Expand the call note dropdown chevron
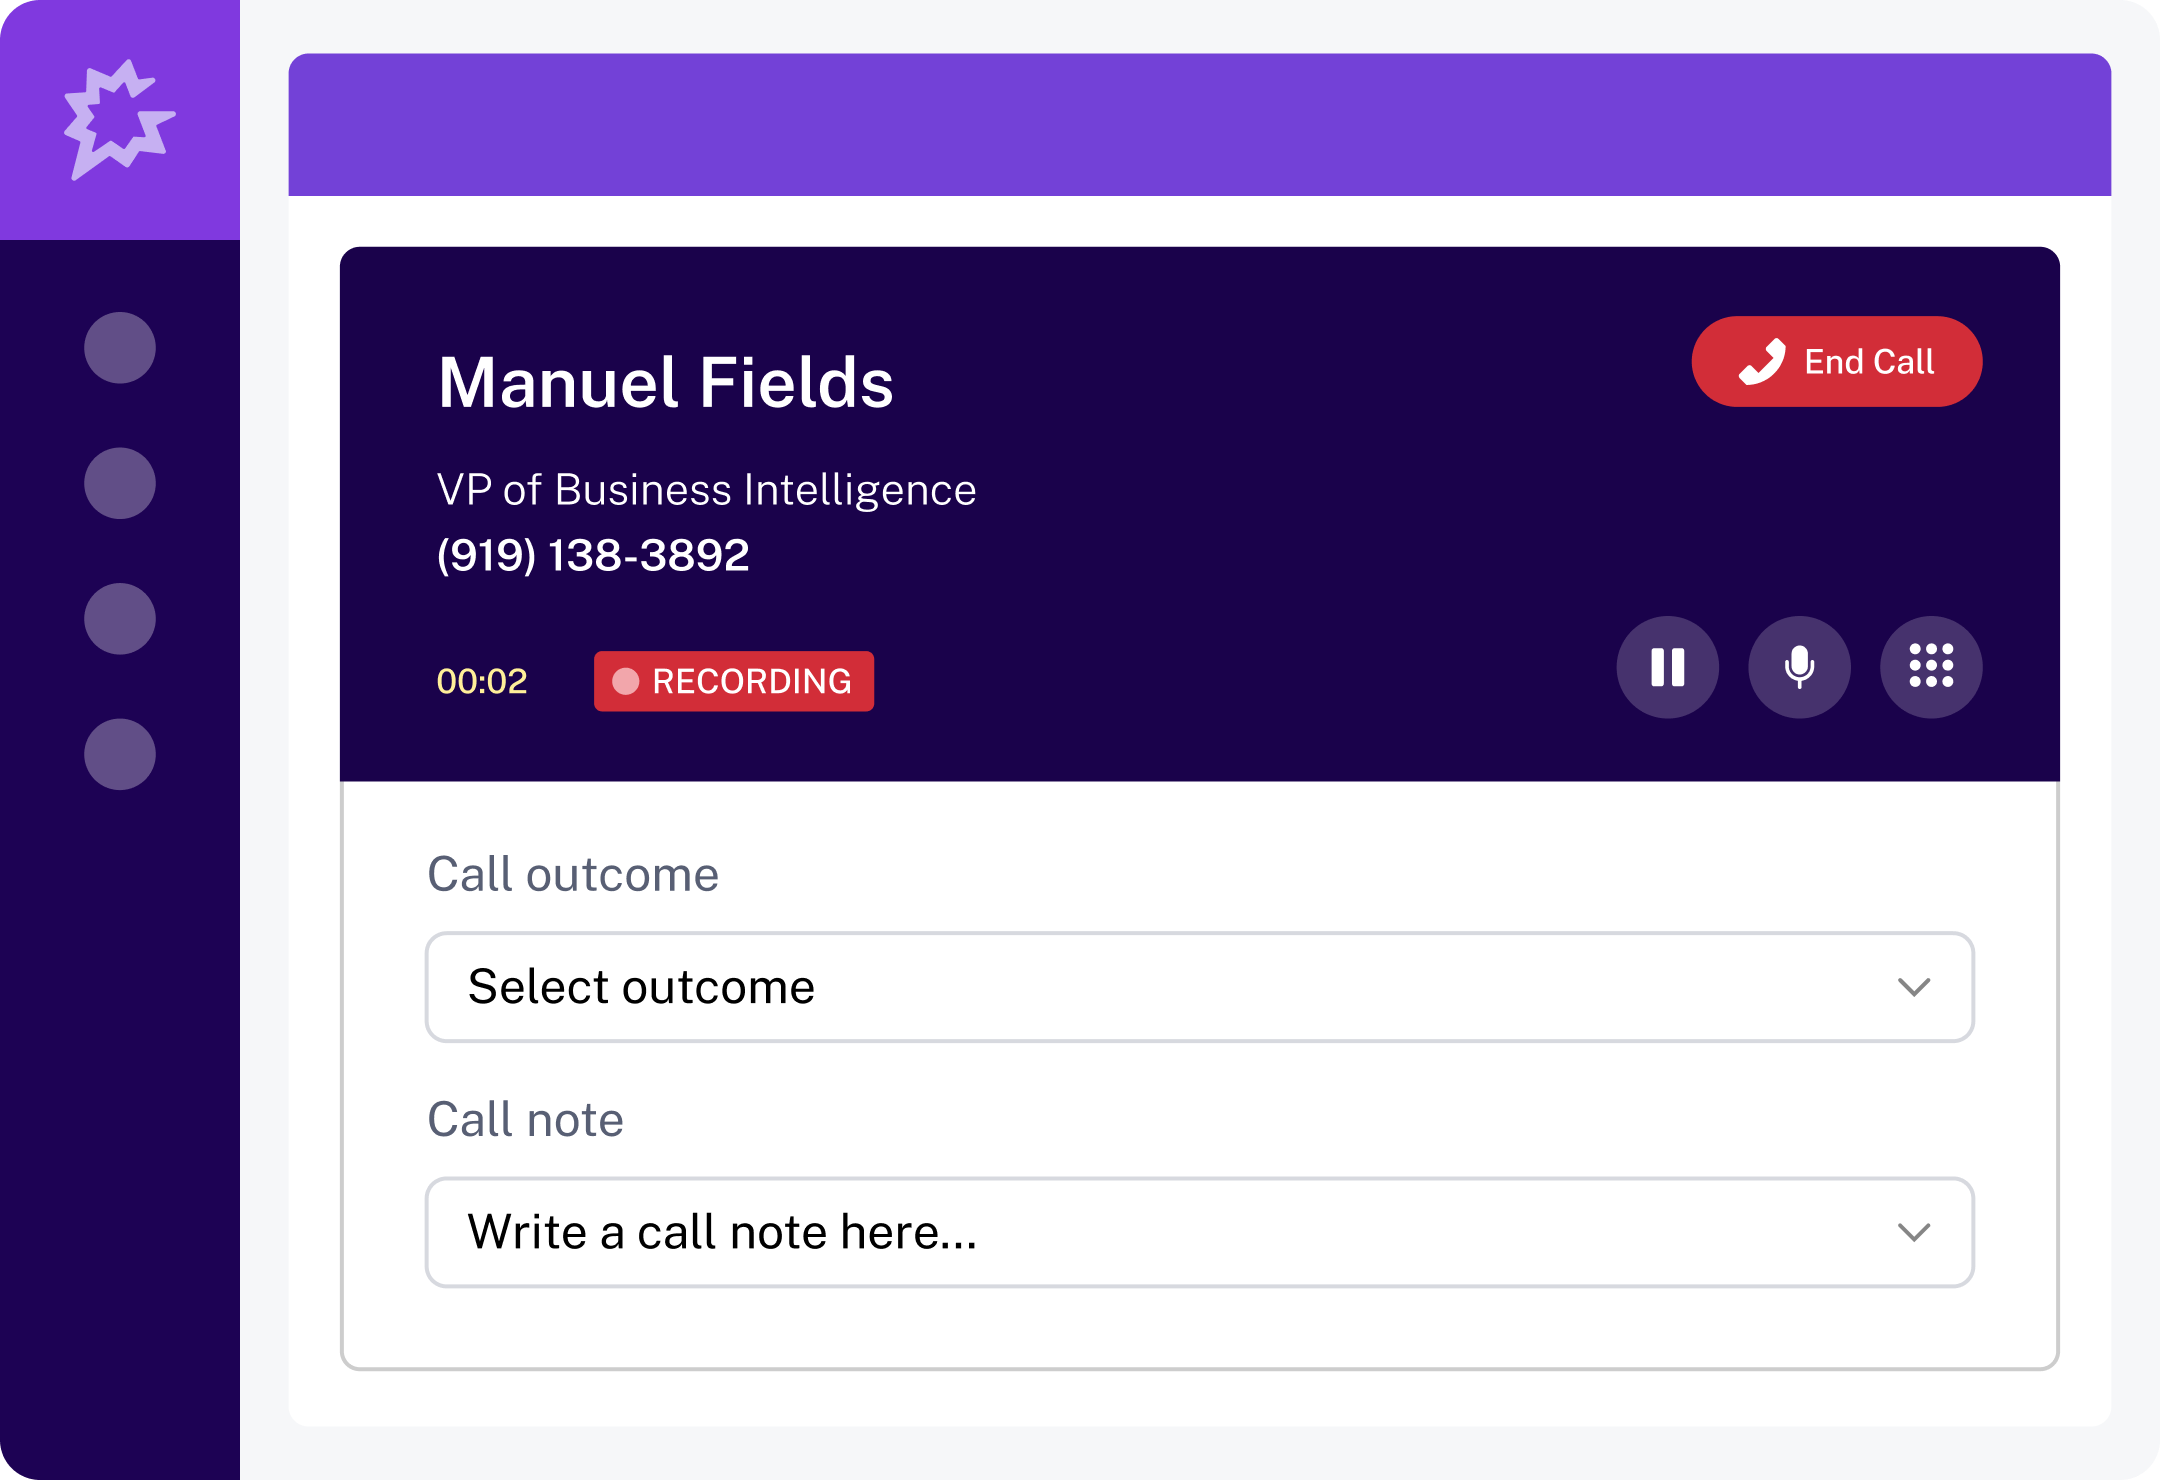 (x=1913, y=1233)
